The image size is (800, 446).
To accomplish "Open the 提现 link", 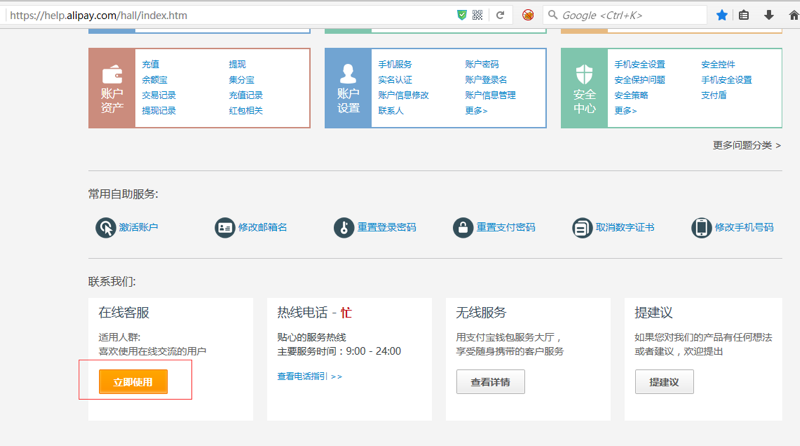I will [x=237, y=64].
